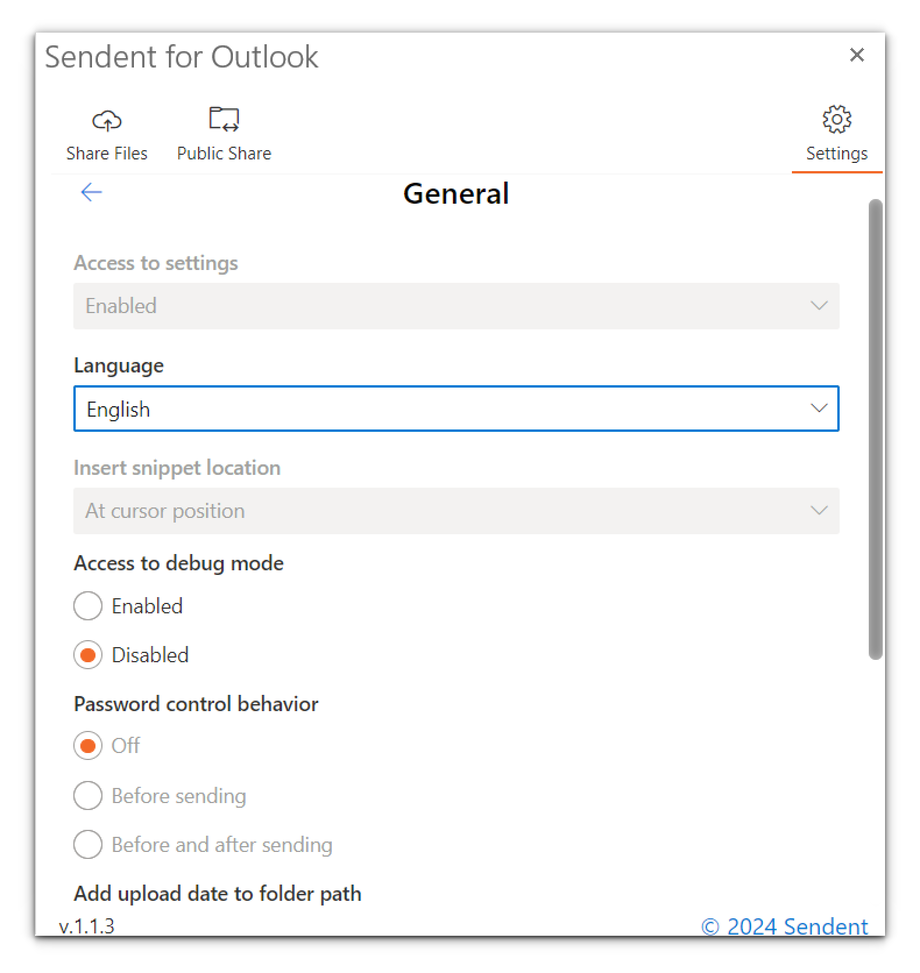This screenshot has height=973, width=920.
Task: Click the version number v.1.1.3 text
Action: pyautogui.click(x=87, y=927)
